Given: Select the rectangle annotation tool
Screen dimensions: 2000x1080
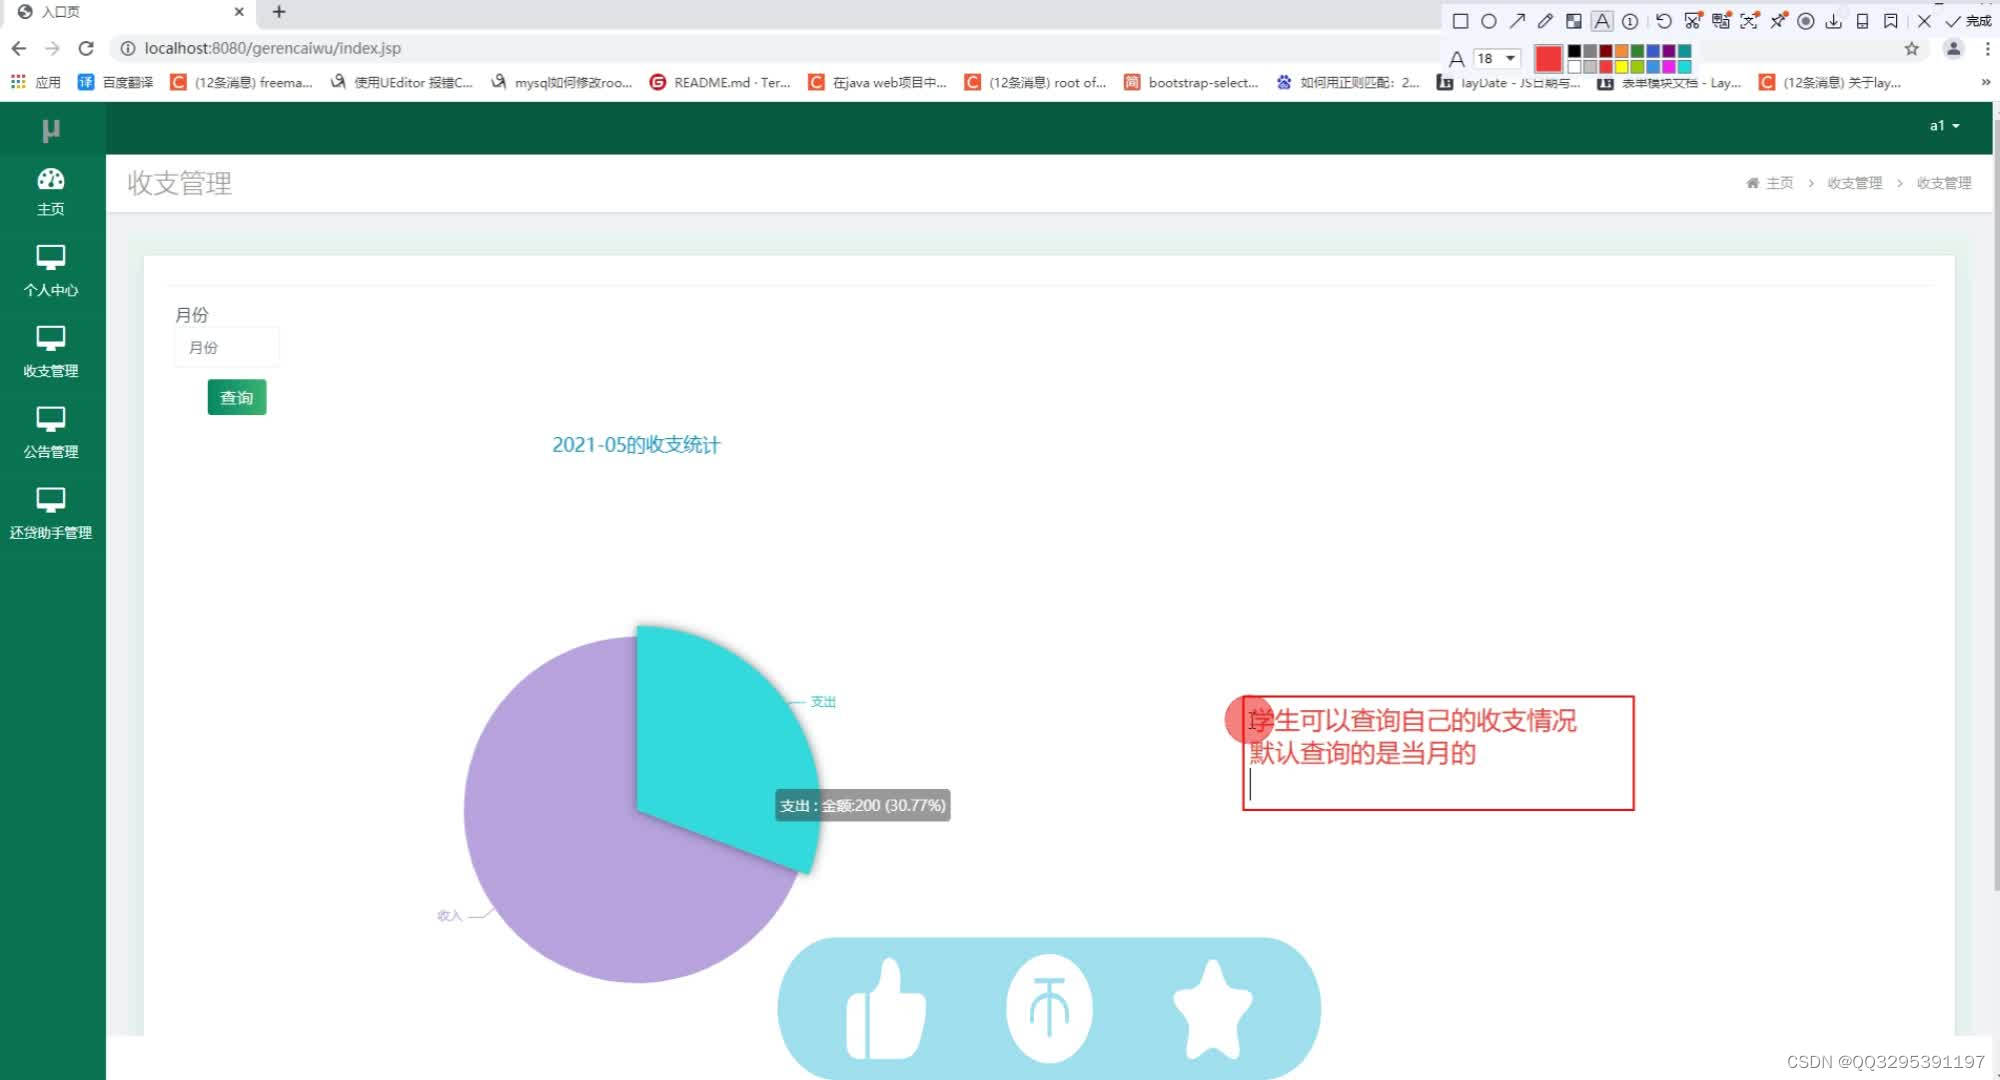Looking at the screenshot, I should tap(1460, 21).
